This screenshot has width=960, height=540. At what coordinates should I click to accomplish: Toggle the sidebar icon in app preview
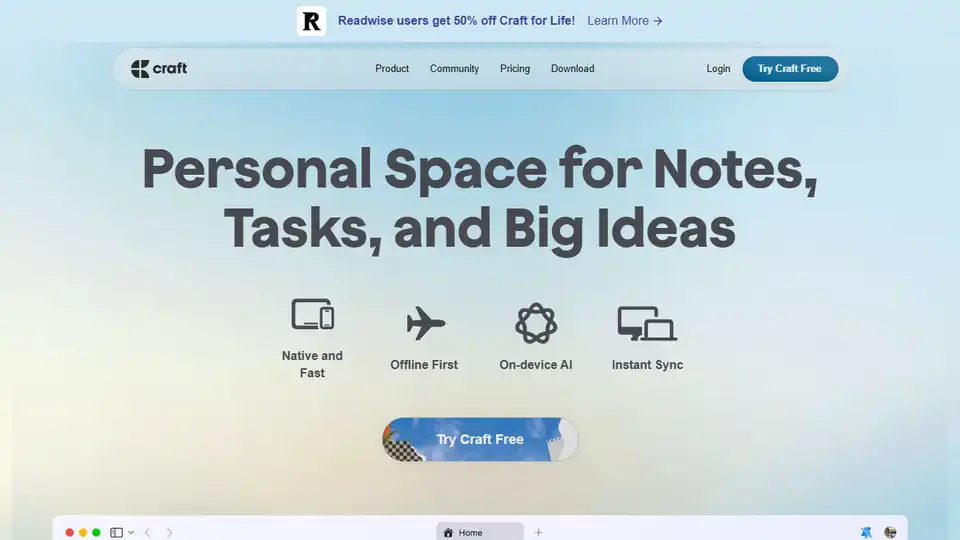tap(116, 533)
